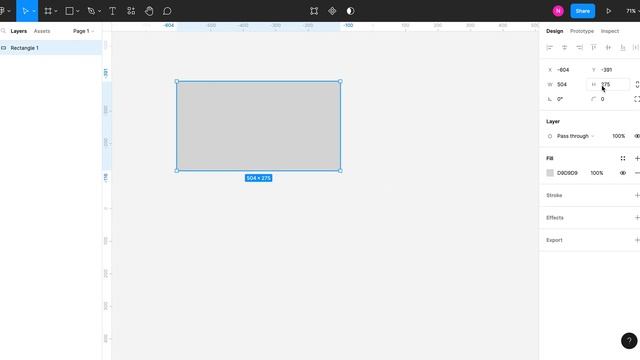This screenshot has width=640, height=360.
Task: Click the Effects section heading
Action: pyautogui.click(x=555, y=218)
